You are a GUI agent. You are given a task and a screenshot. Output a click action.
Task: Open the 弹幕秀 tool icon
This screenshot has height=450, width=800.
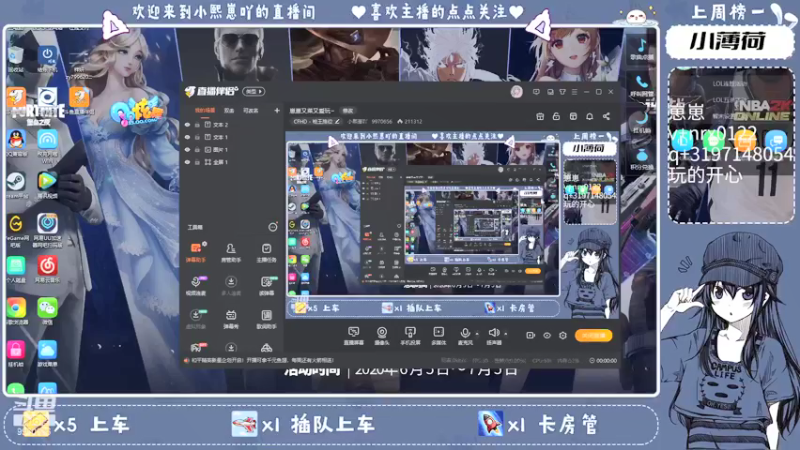point(231,315)
